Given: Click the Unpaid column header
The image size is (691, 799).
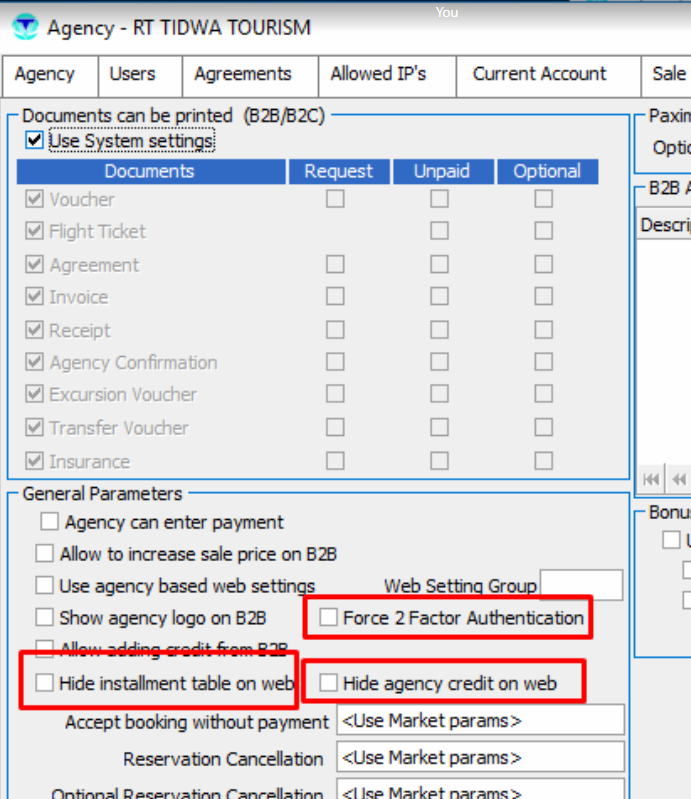Looking at the screenshot, I should (441, 171).
